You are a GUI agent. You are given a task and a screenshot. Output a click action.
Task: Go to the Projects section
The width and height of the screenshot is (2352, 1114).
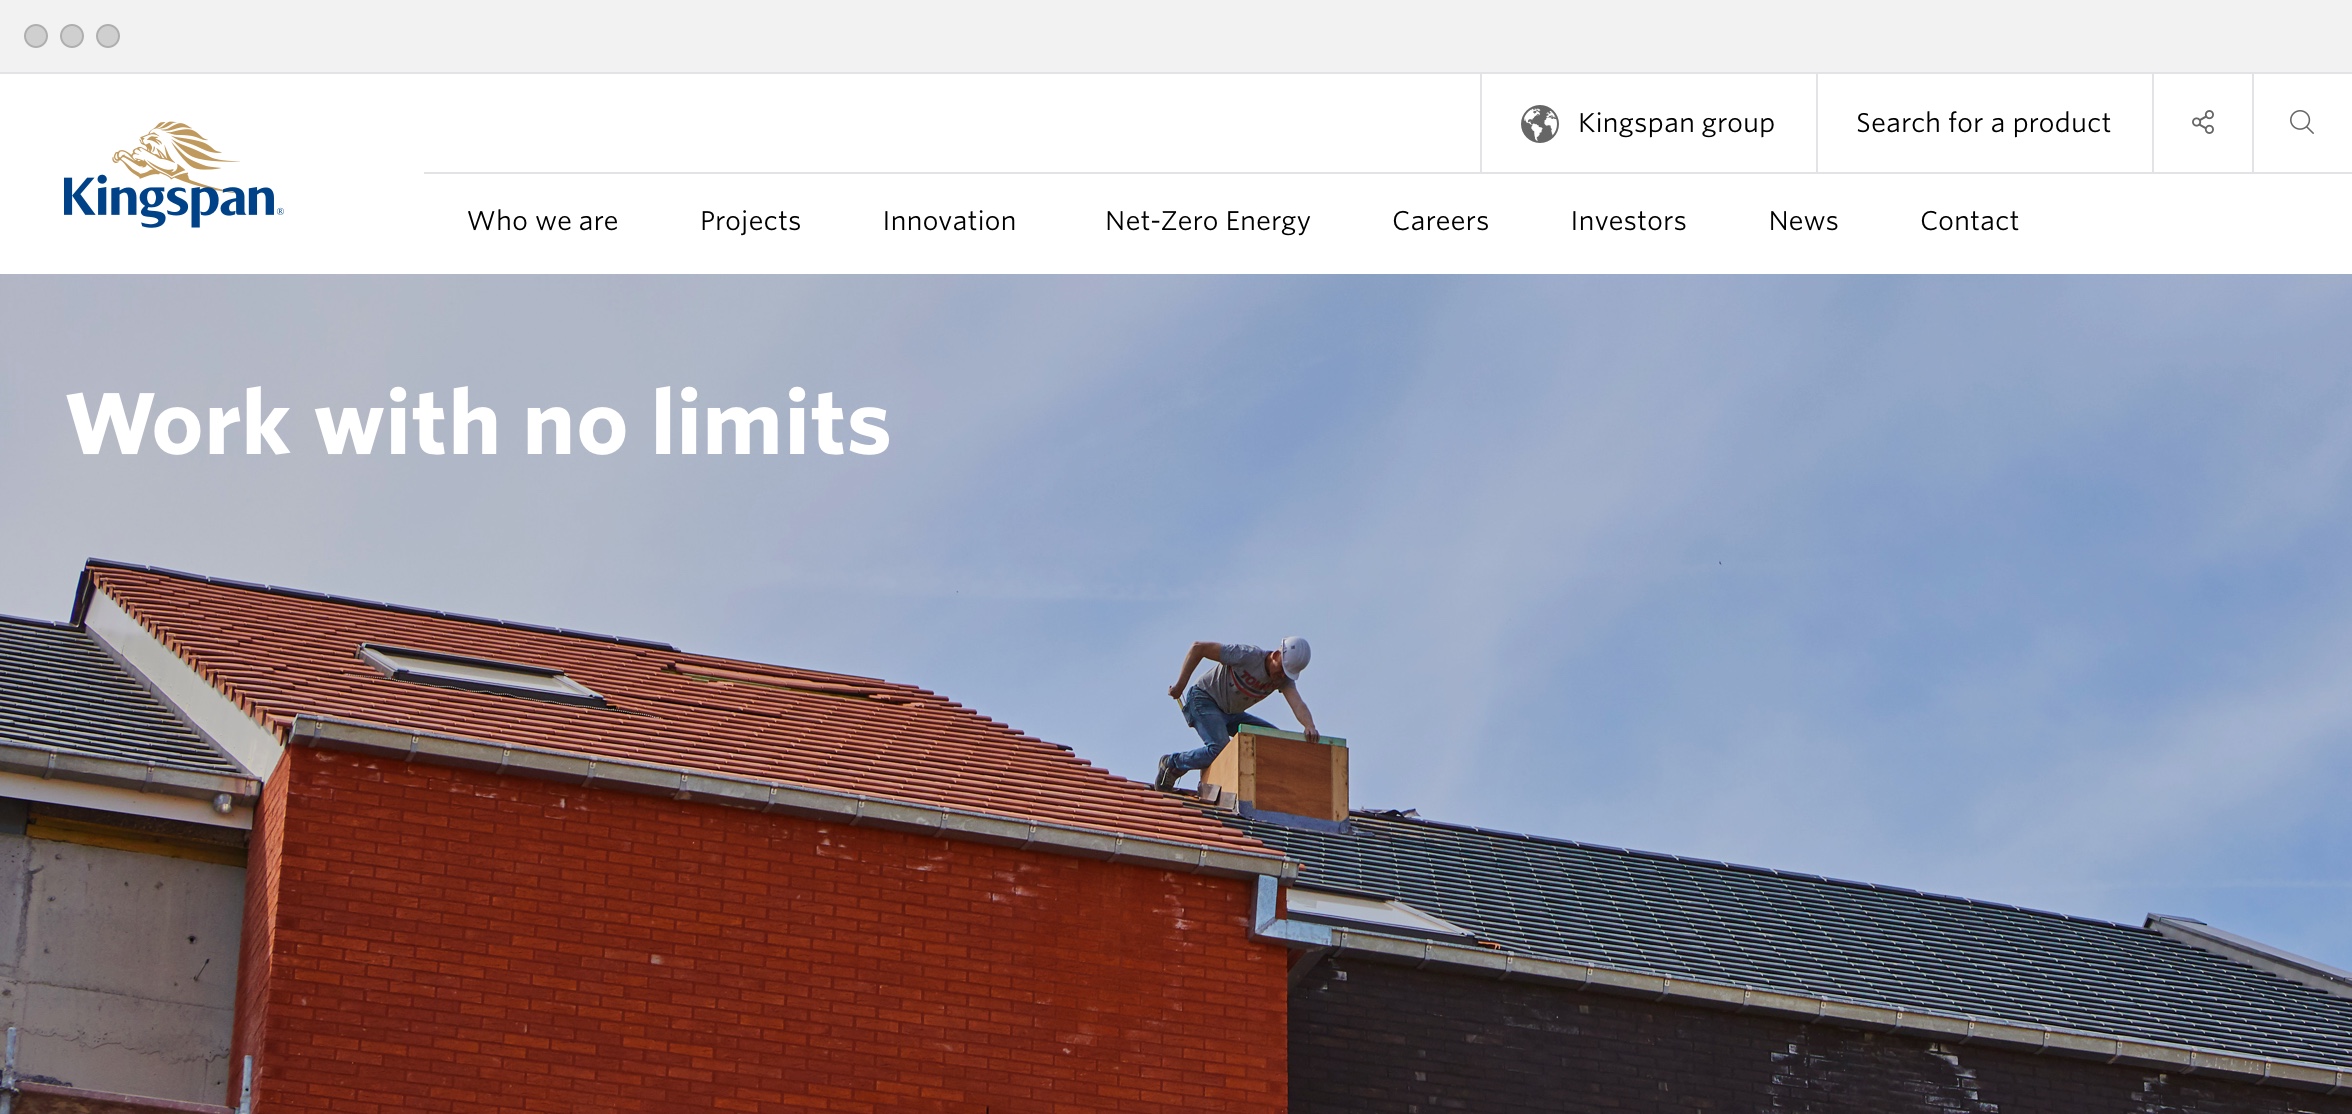coord(750,221)
